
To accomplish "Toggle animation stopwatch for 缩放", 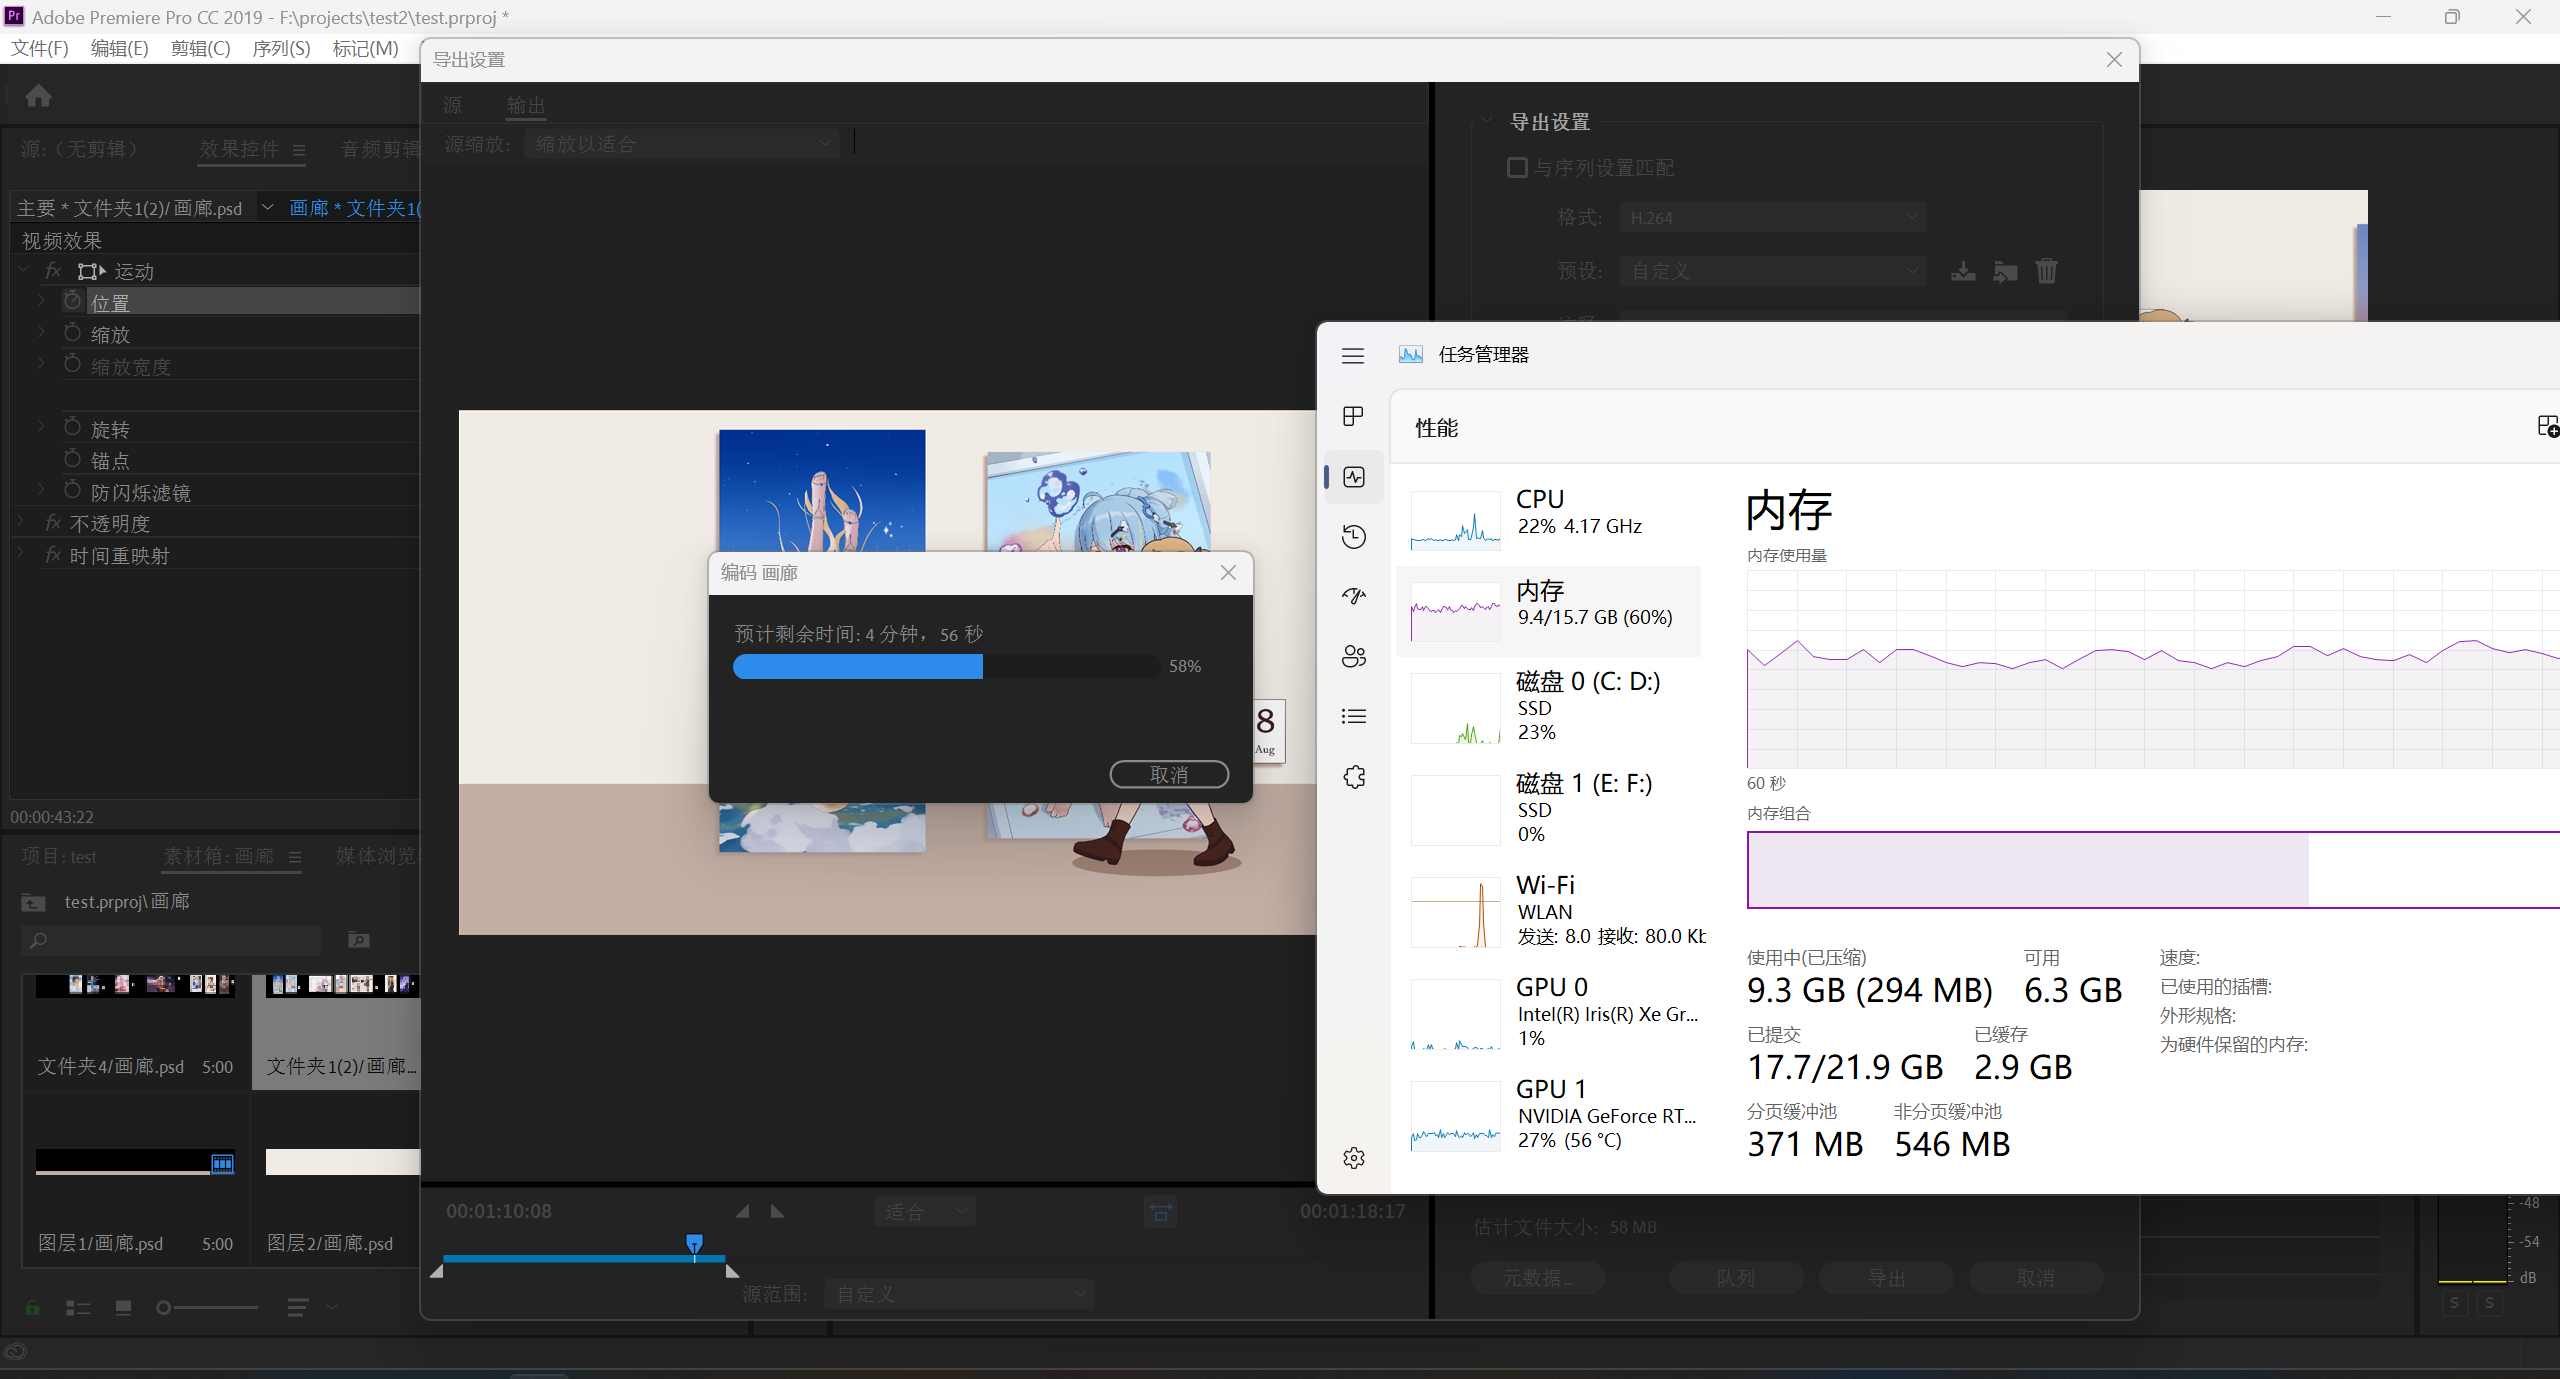I will [72, 333].
